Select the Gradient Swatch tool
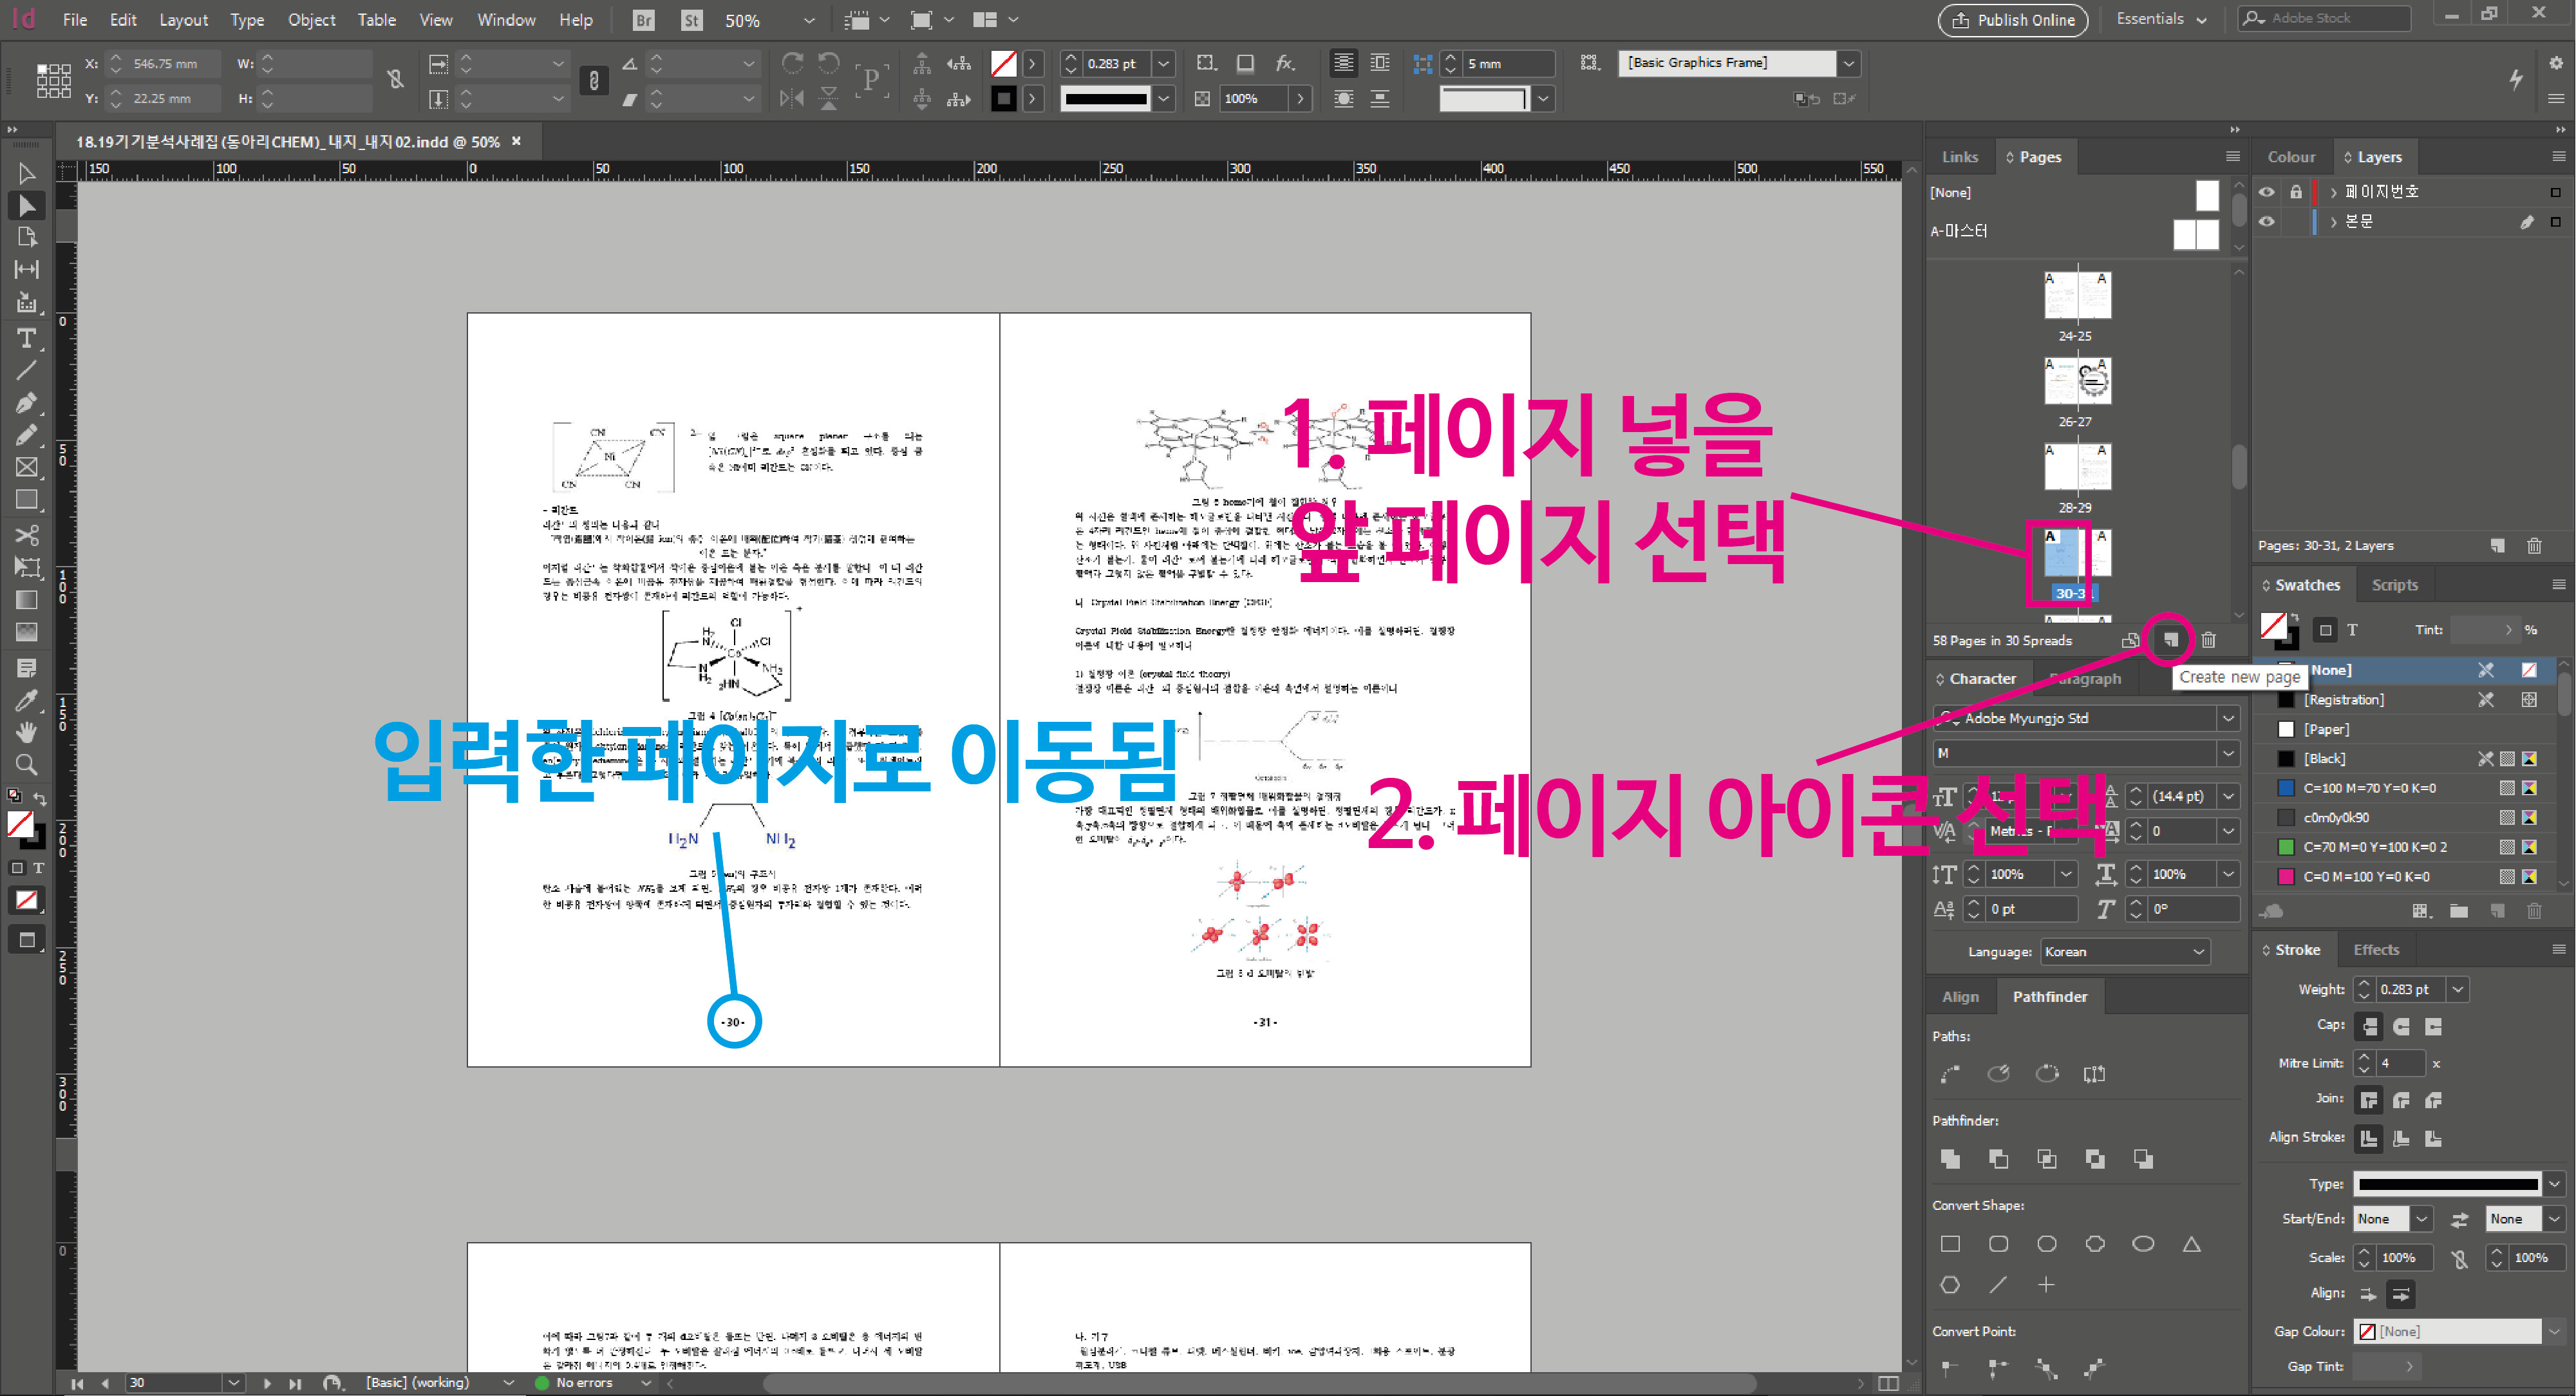The image size is (2576, 1396). coord(26,600)
